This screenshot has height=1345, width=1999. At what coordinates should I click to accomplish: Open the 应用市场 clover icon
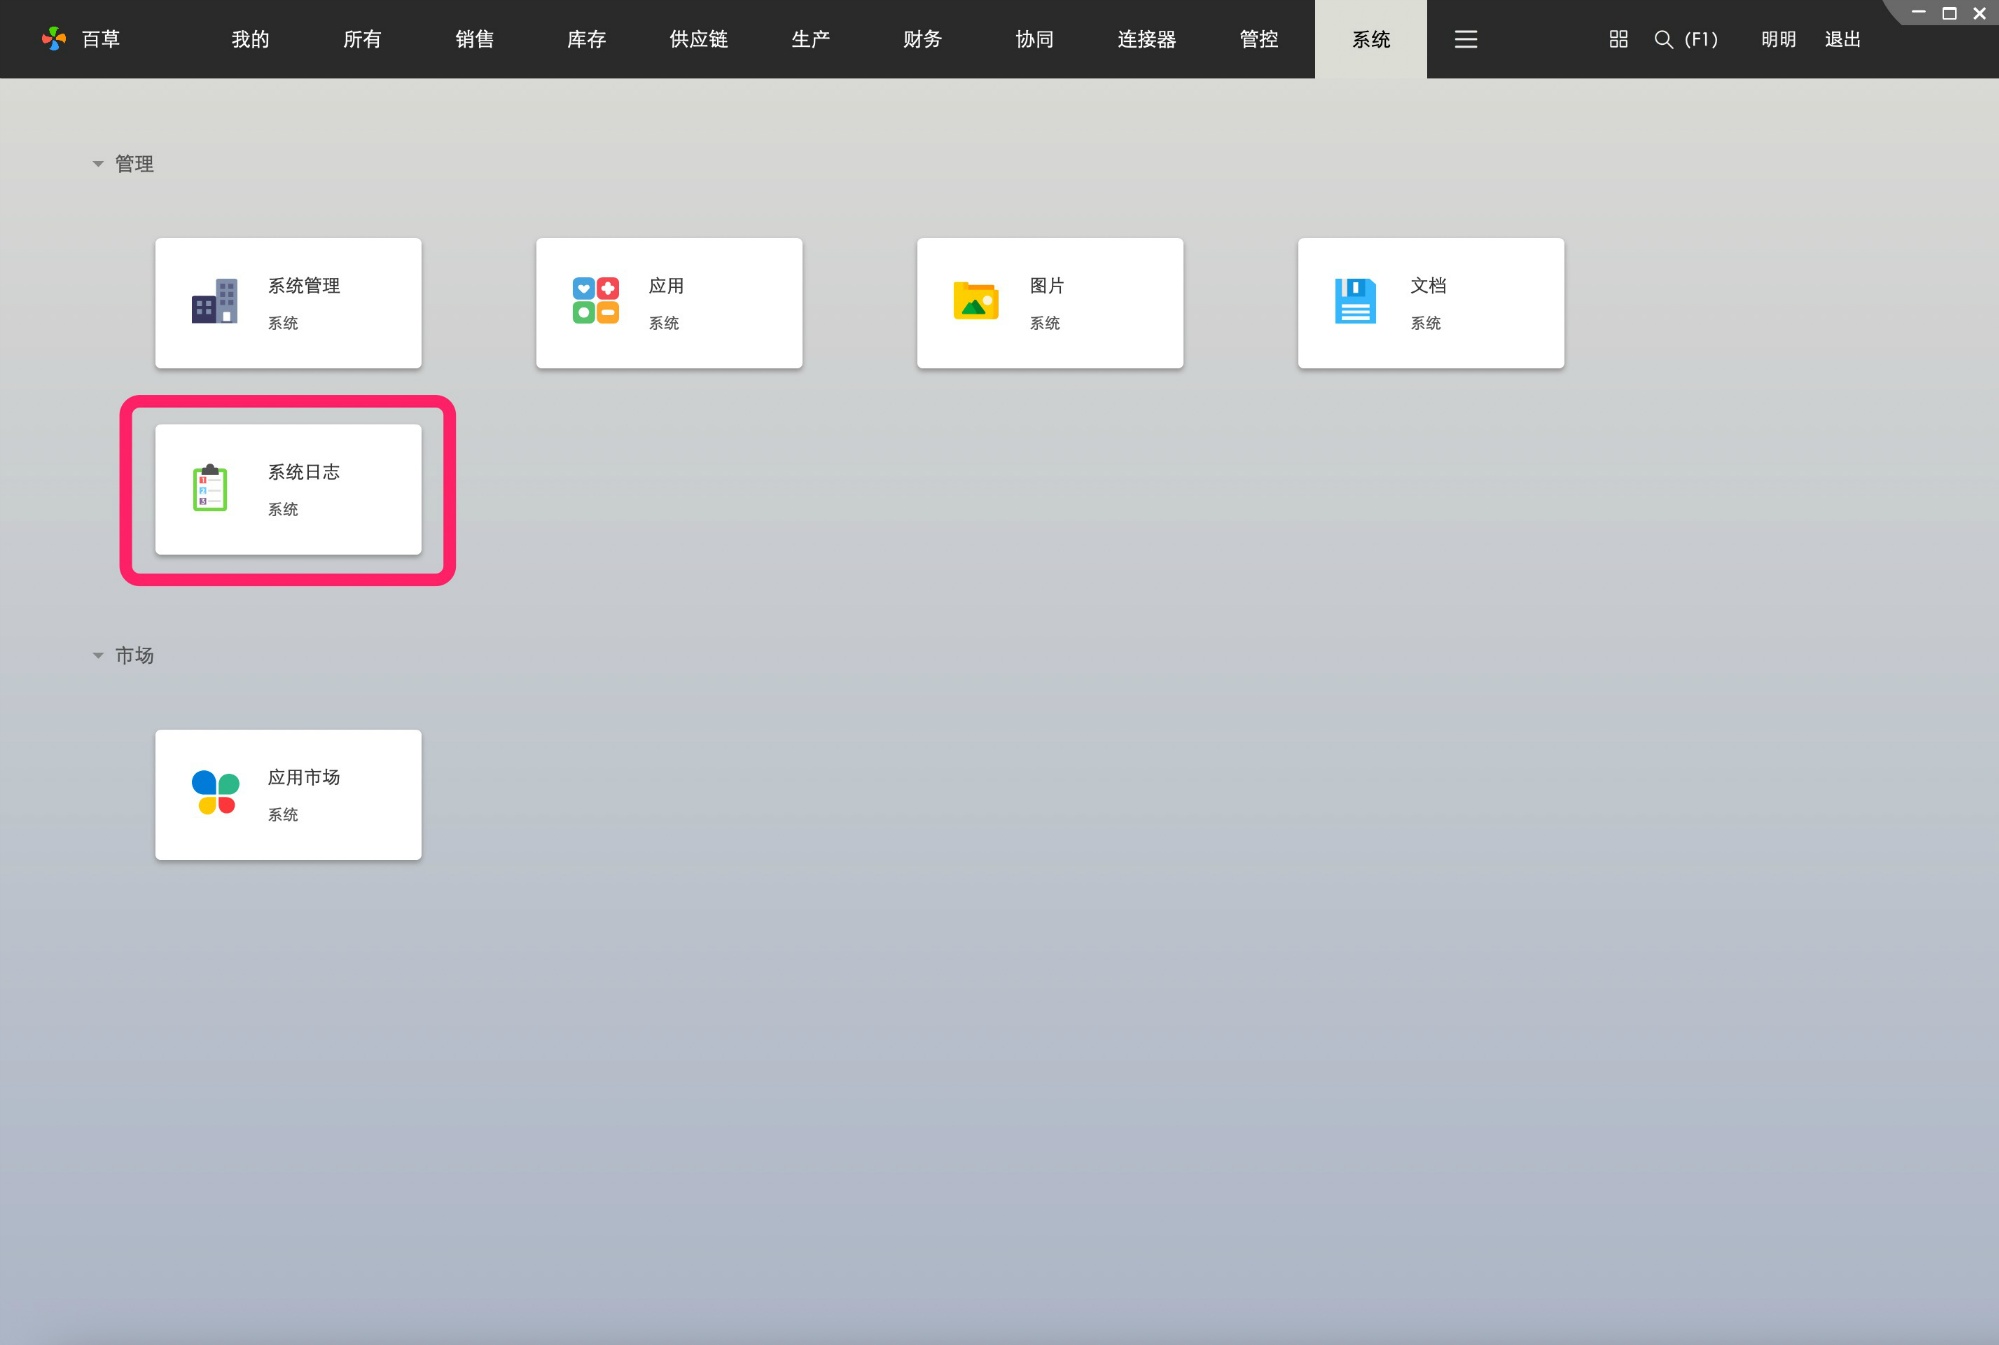tap(215, 792)
